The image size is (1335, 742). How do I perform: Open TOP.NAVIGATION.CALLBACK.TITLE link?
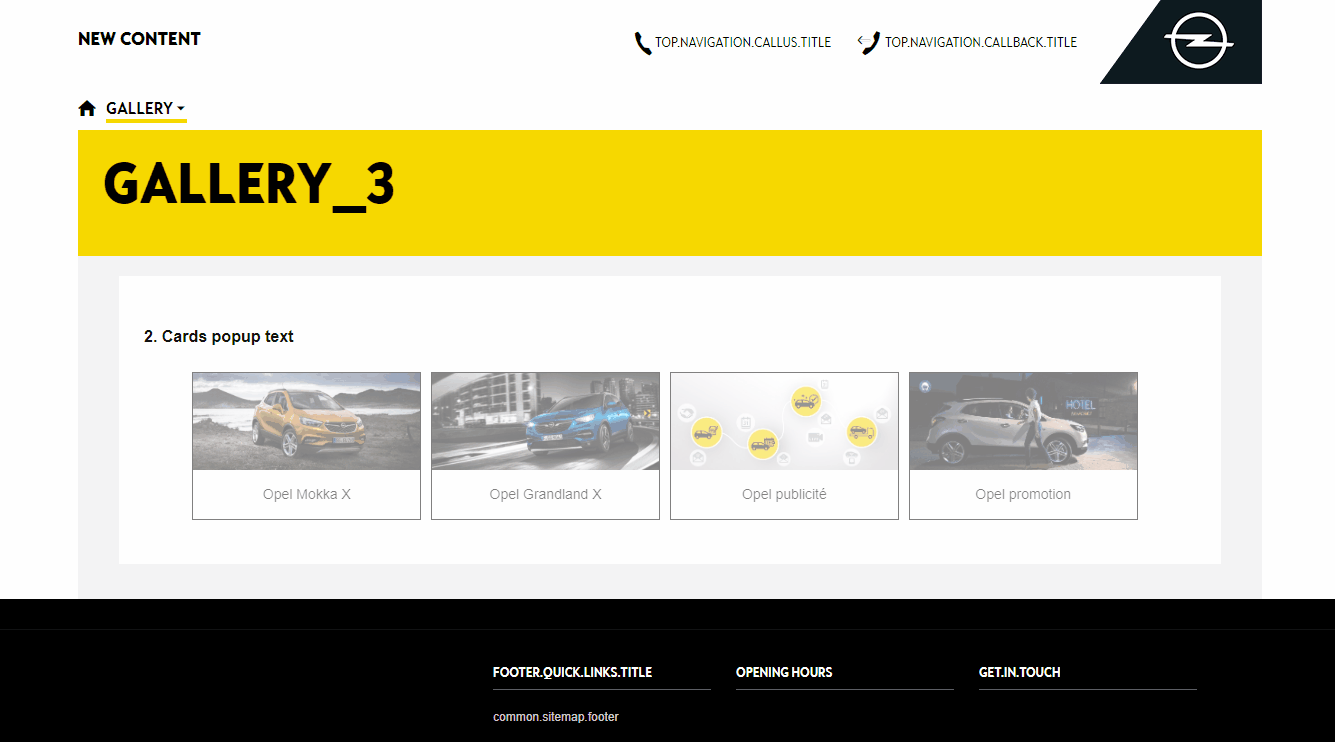[980, 43]
